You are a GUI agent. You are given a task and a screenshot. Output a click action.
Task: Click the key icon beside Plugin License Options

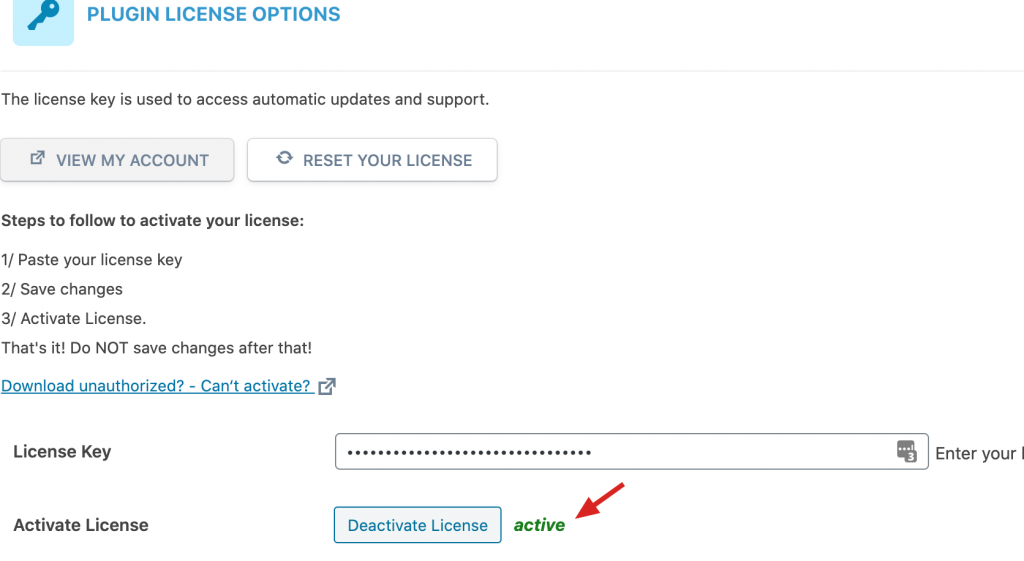point(43,14)
